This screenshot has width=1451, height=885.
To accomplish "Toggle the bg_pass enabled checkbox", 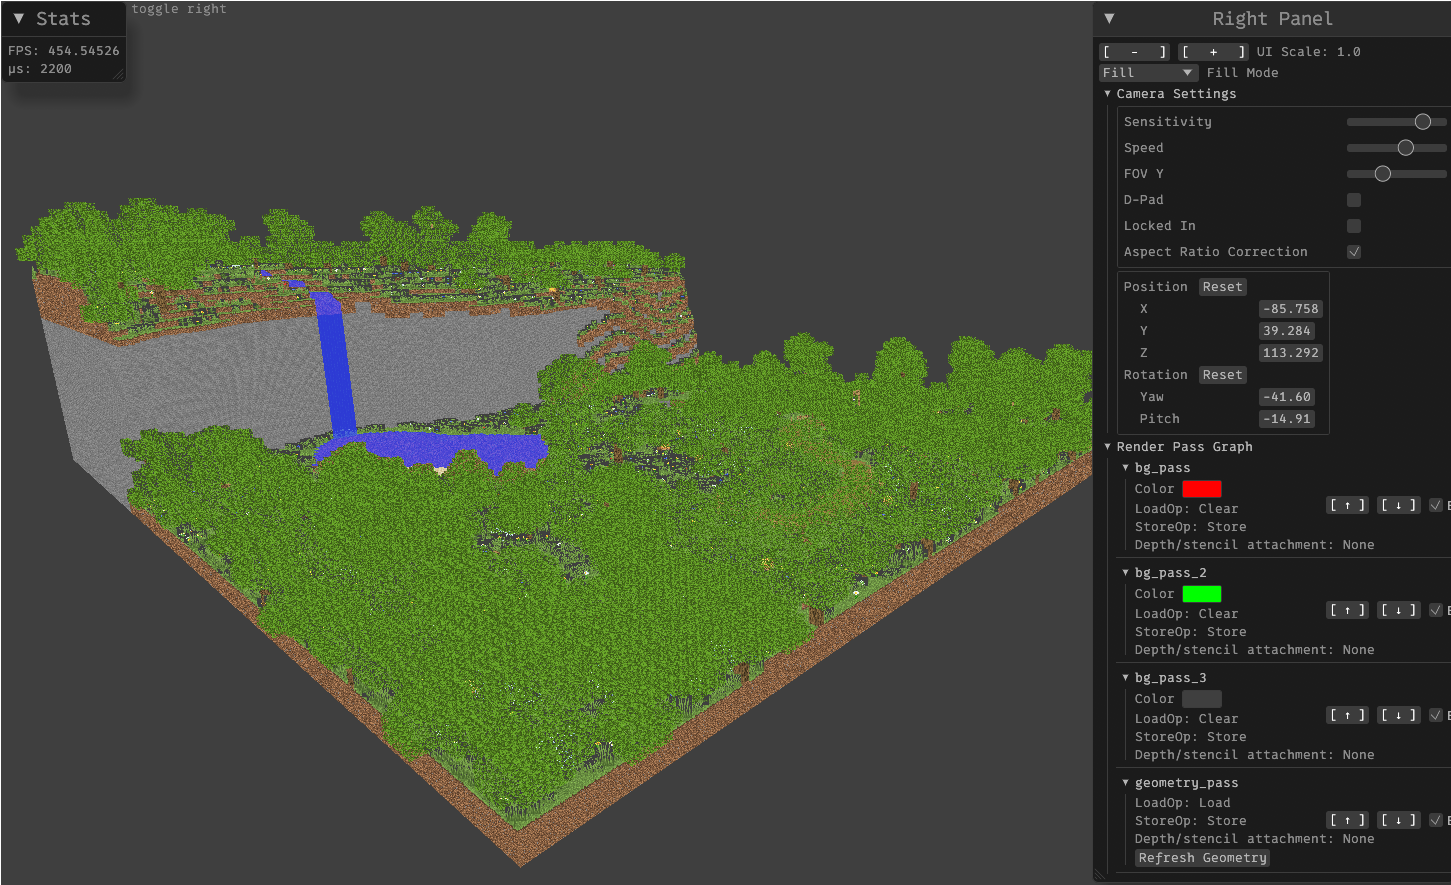I will (x=1435, y=505).
